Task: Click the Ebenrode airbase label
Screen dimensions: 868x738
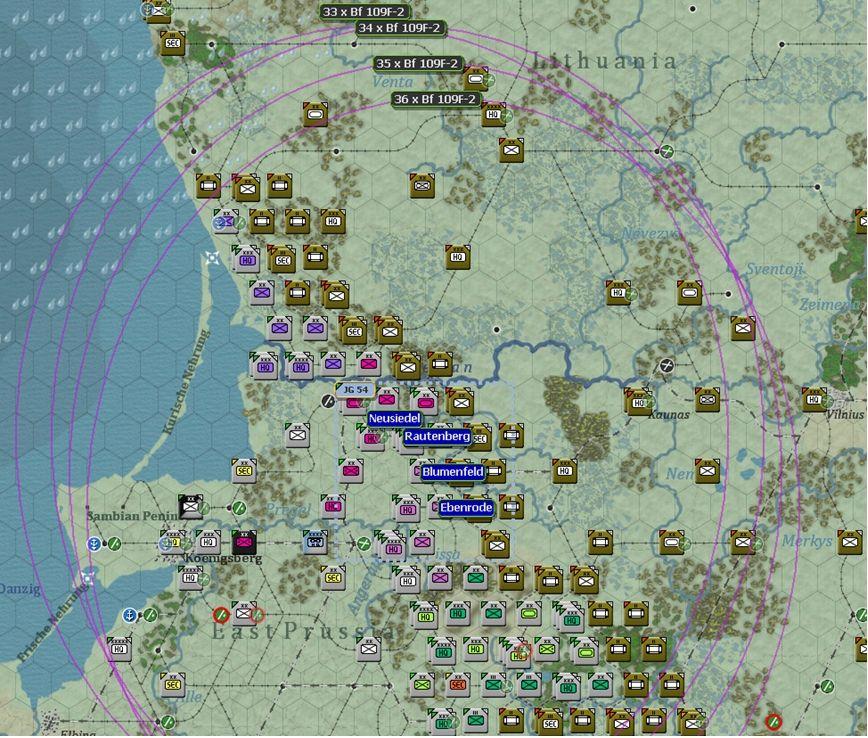Action: pos(466,508)
